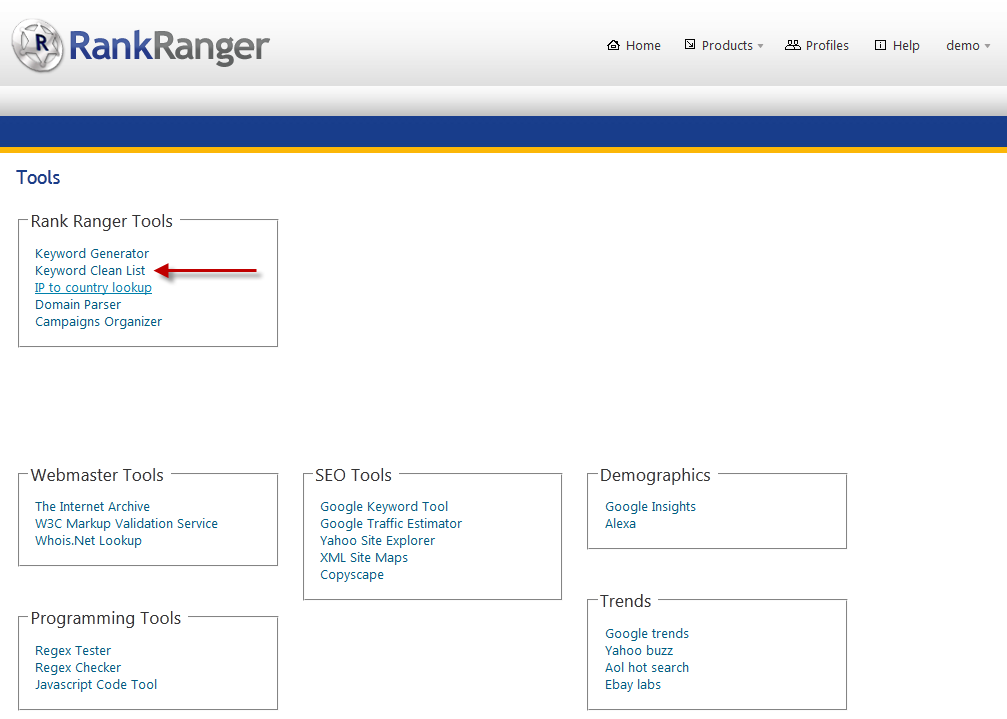This screenshot has height=719, width=1007.
Task: Open the Alexa link
Action: point(620,524)
